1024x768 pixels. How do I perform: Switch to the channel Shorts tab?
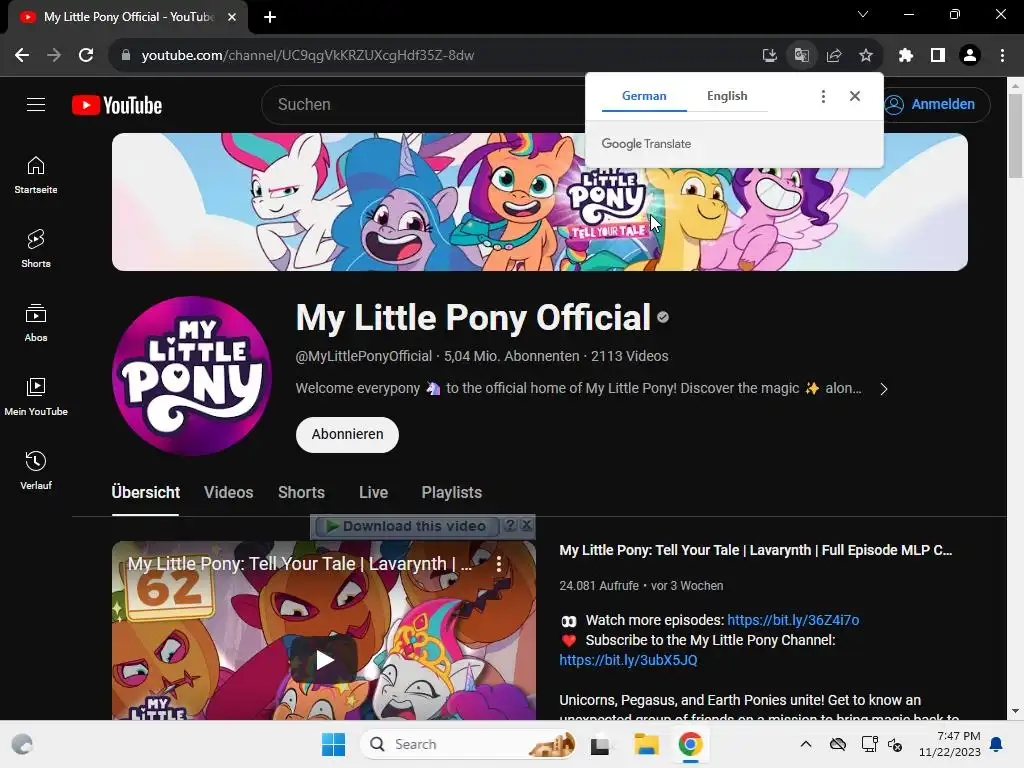[301, 492]
